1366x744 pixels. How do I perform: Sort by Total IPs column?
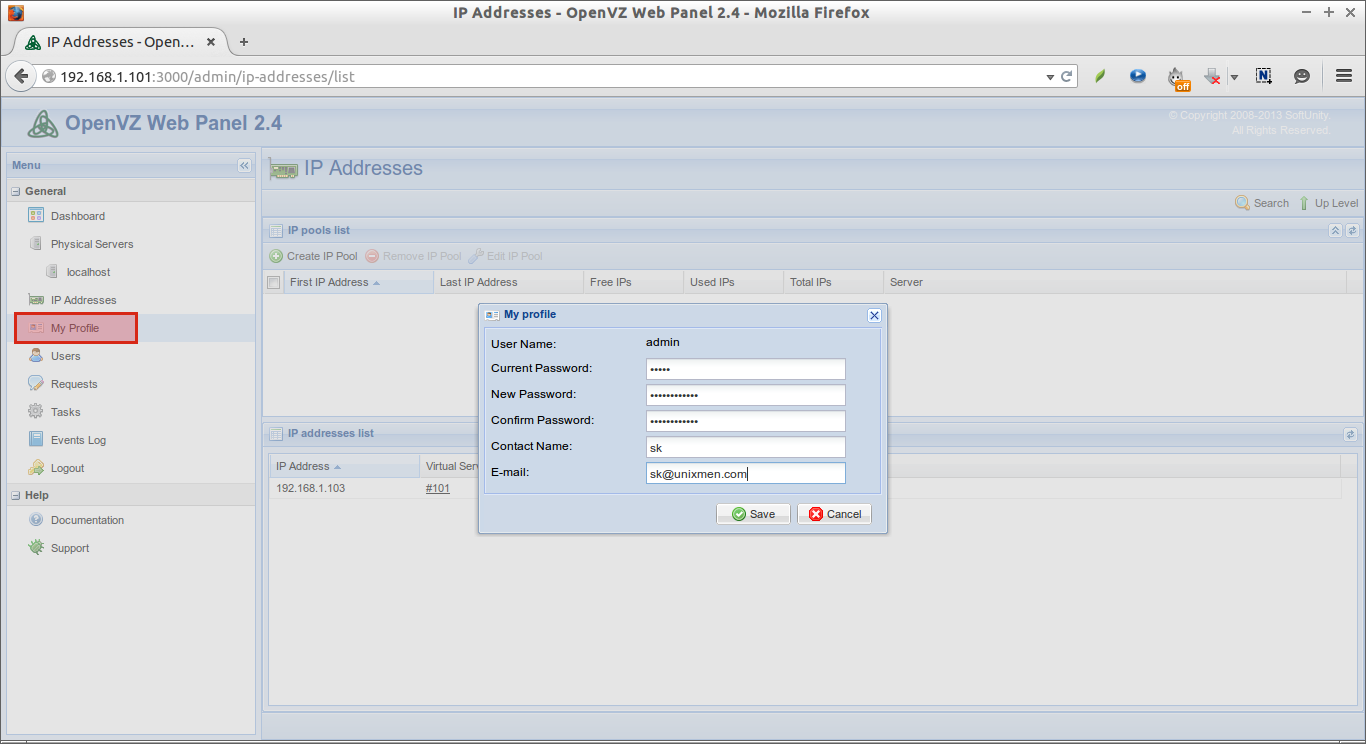[833, 282]
